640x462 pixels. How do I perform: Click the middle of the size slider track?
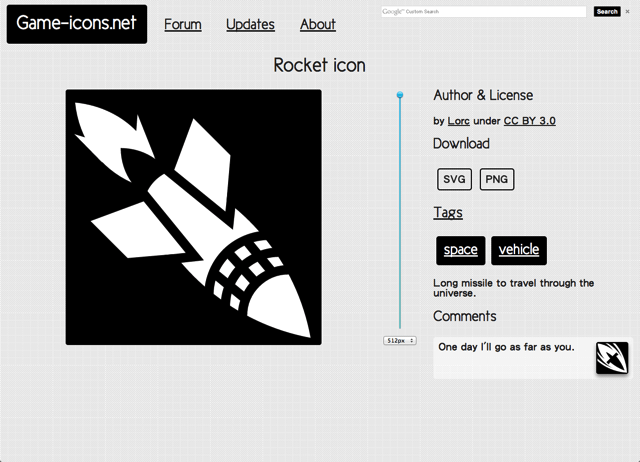point(400,215)
